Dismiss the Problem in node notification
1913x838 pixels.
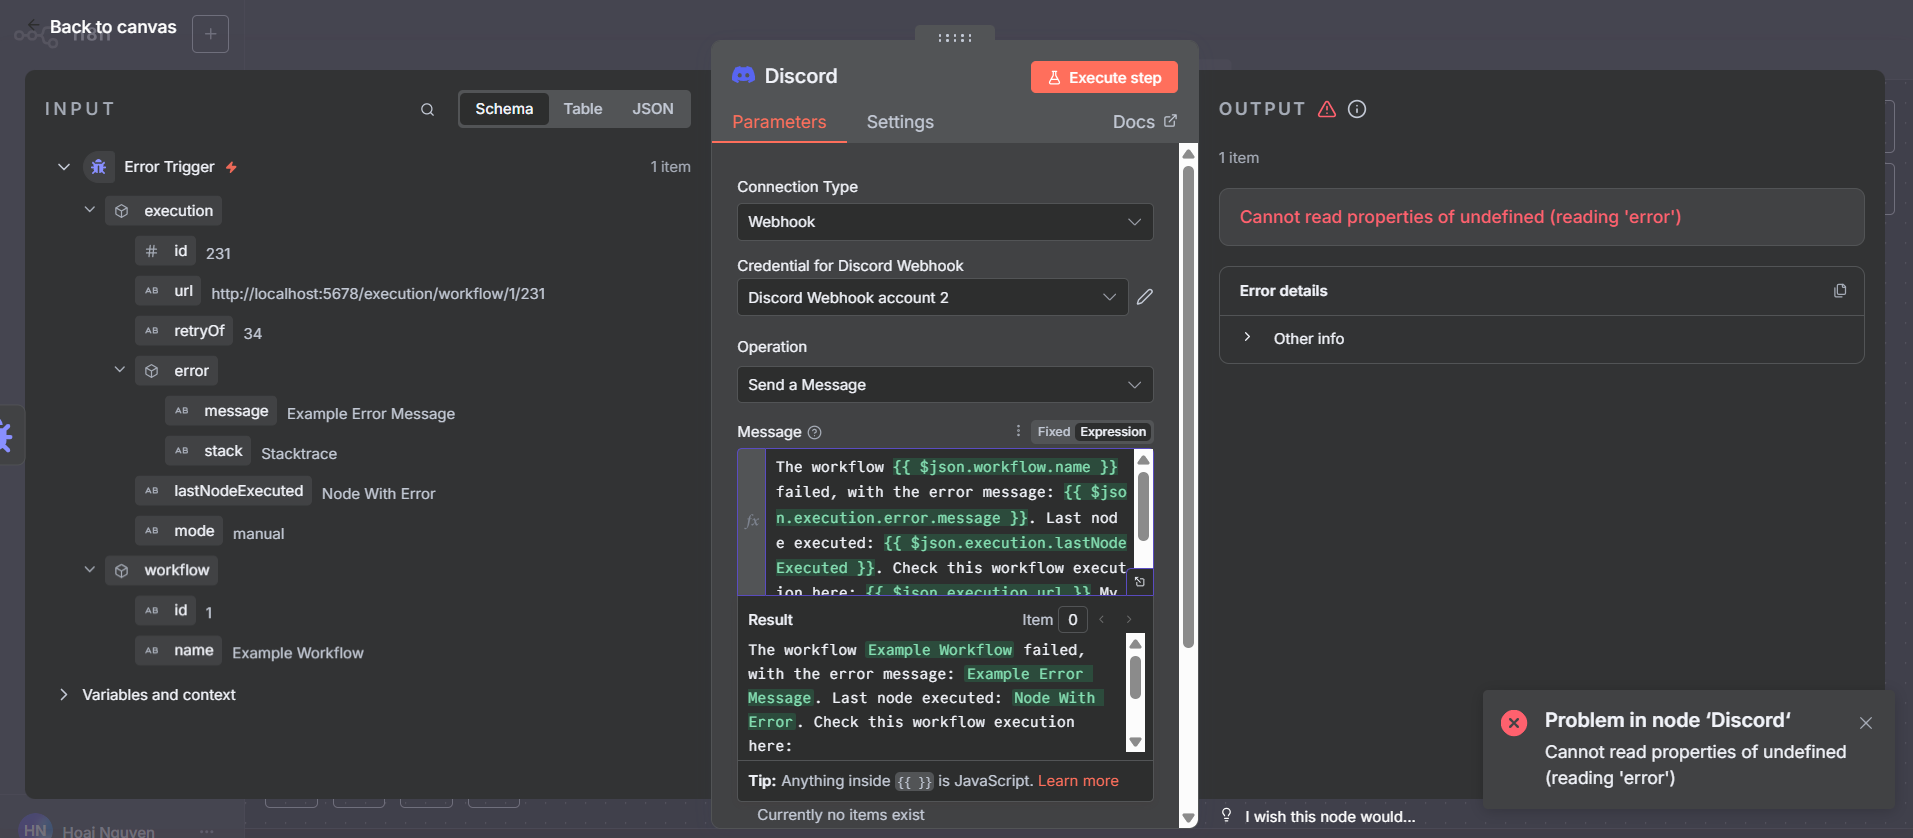tap(1865, 723)
